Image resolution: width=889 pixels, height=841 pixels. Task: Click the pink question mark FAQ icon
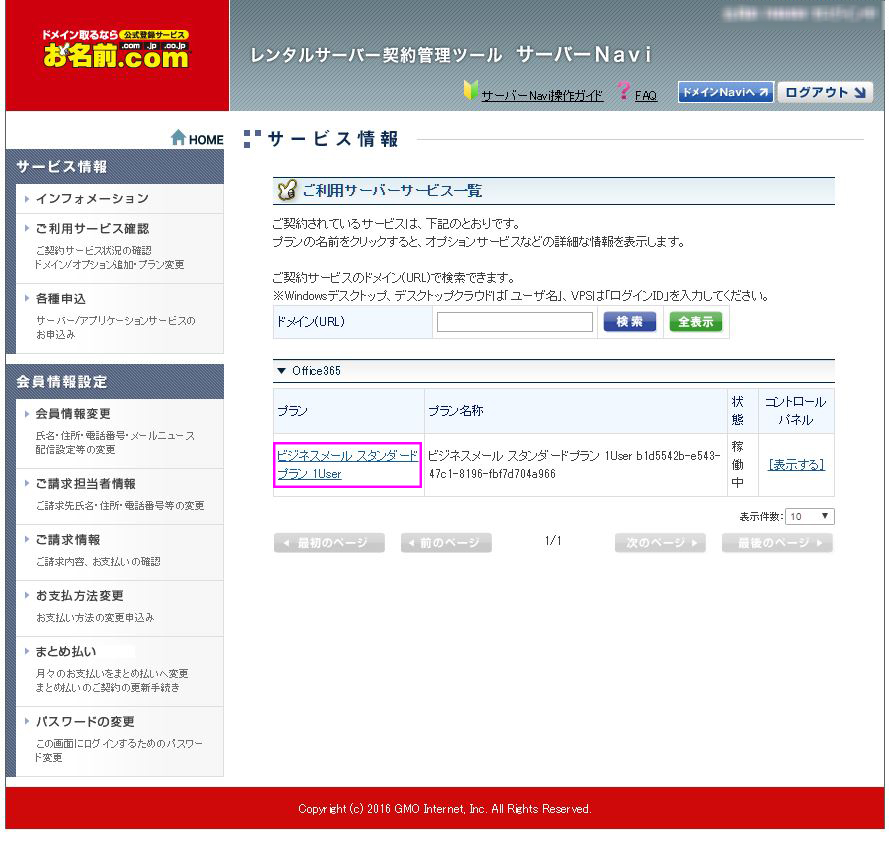[624, 91]
